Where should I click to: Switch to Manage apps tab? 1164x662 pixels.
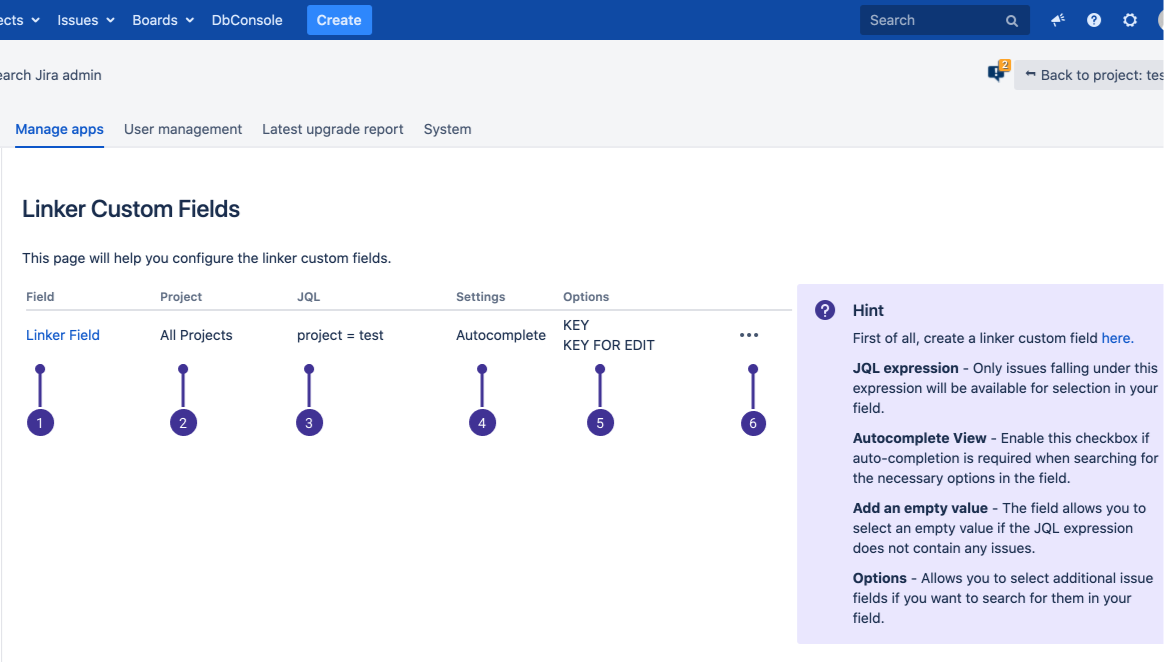coord(59,129)
